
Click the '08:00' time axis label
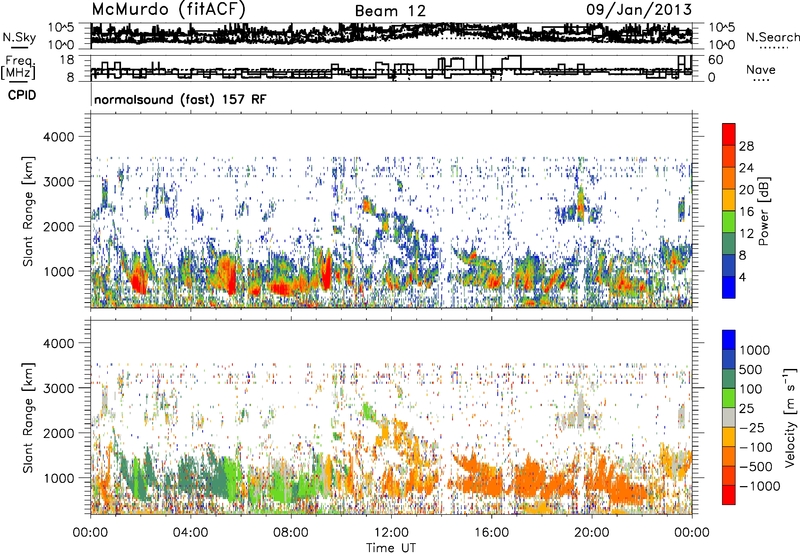click(x=290, y=533)
